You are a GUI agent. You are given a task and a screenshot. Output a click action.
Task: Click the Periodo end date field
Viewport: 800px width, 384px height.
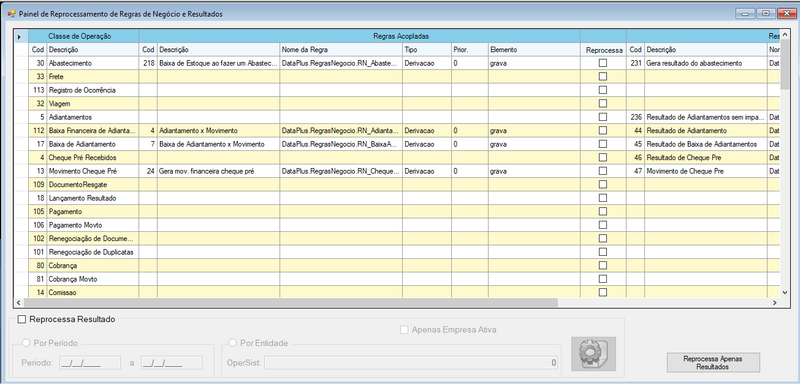point(172,363)
